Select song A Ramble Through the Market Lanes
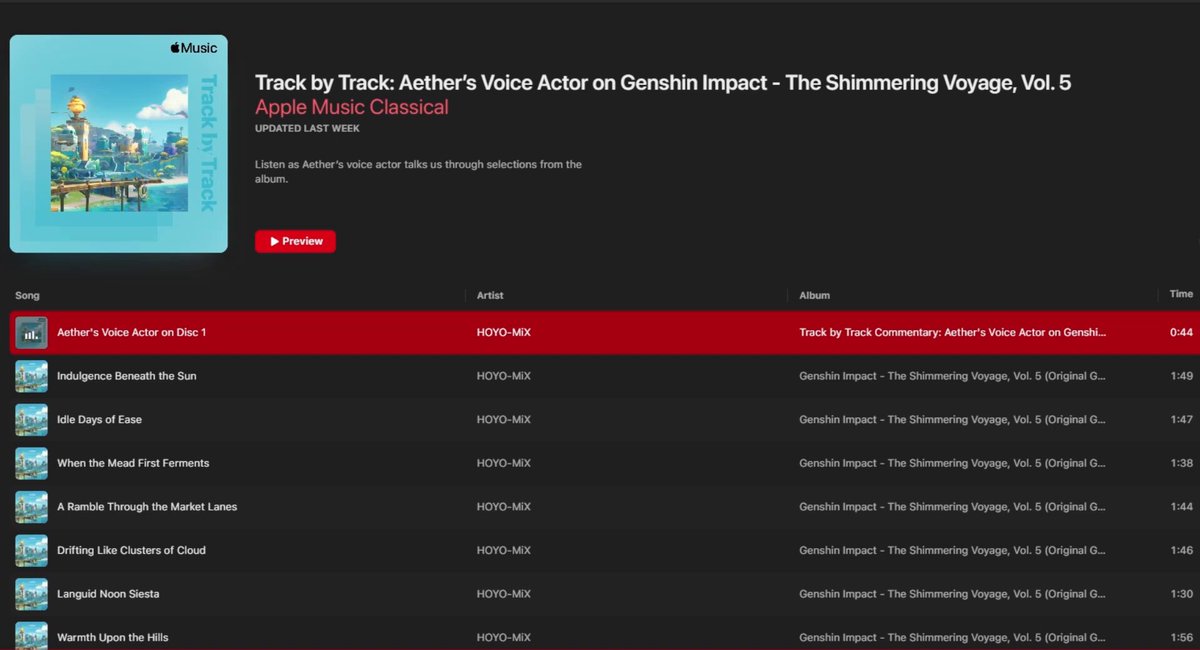 147,507
